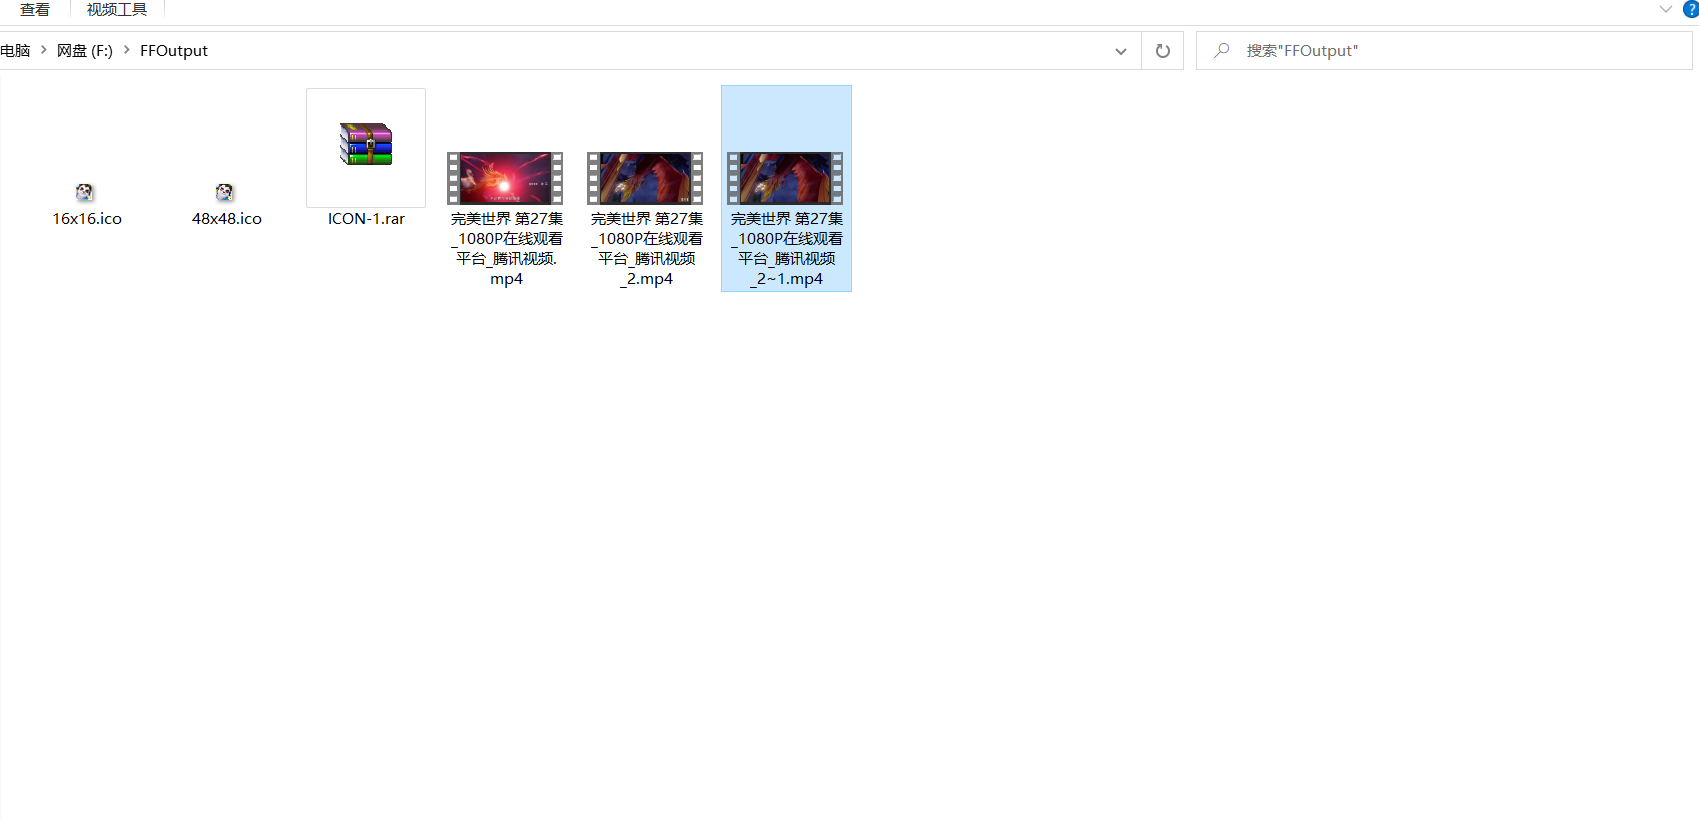This screenshot has width=1699, height=821.
Task: Go to 电脑 in the address breadcrumb
Action: [15, 51]
